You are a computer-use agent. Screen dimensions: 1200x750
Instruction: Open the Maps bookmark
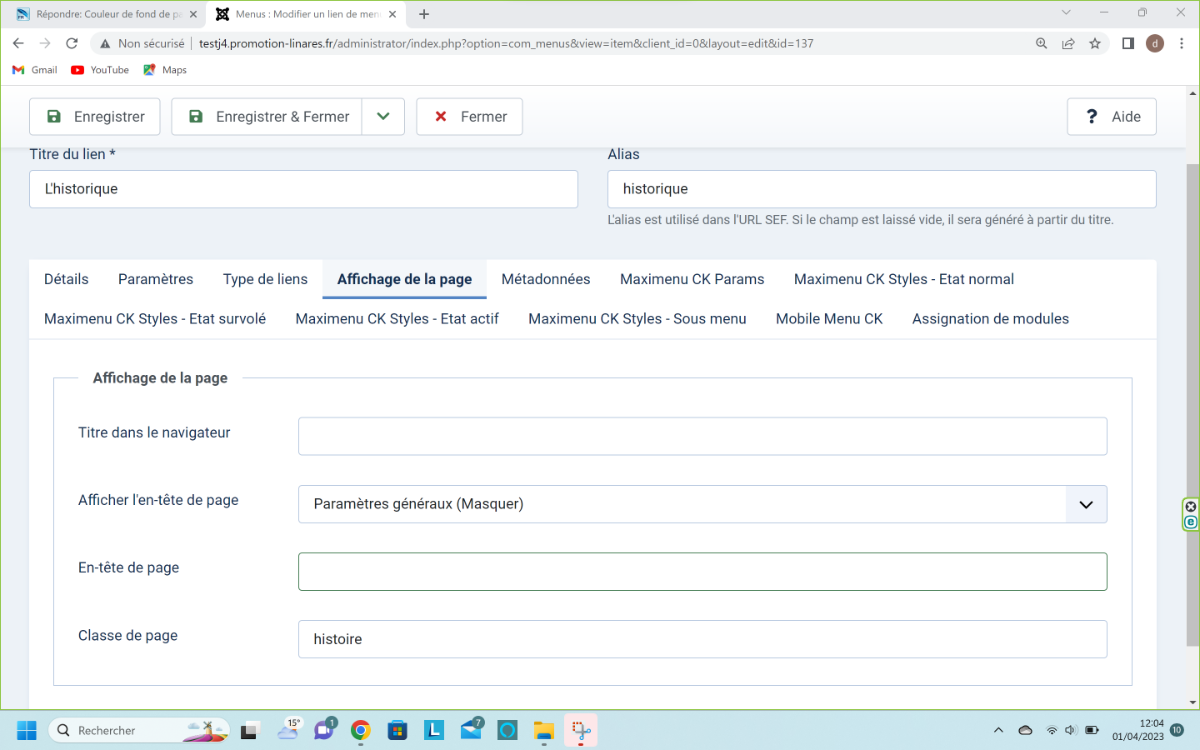[165, 70]
